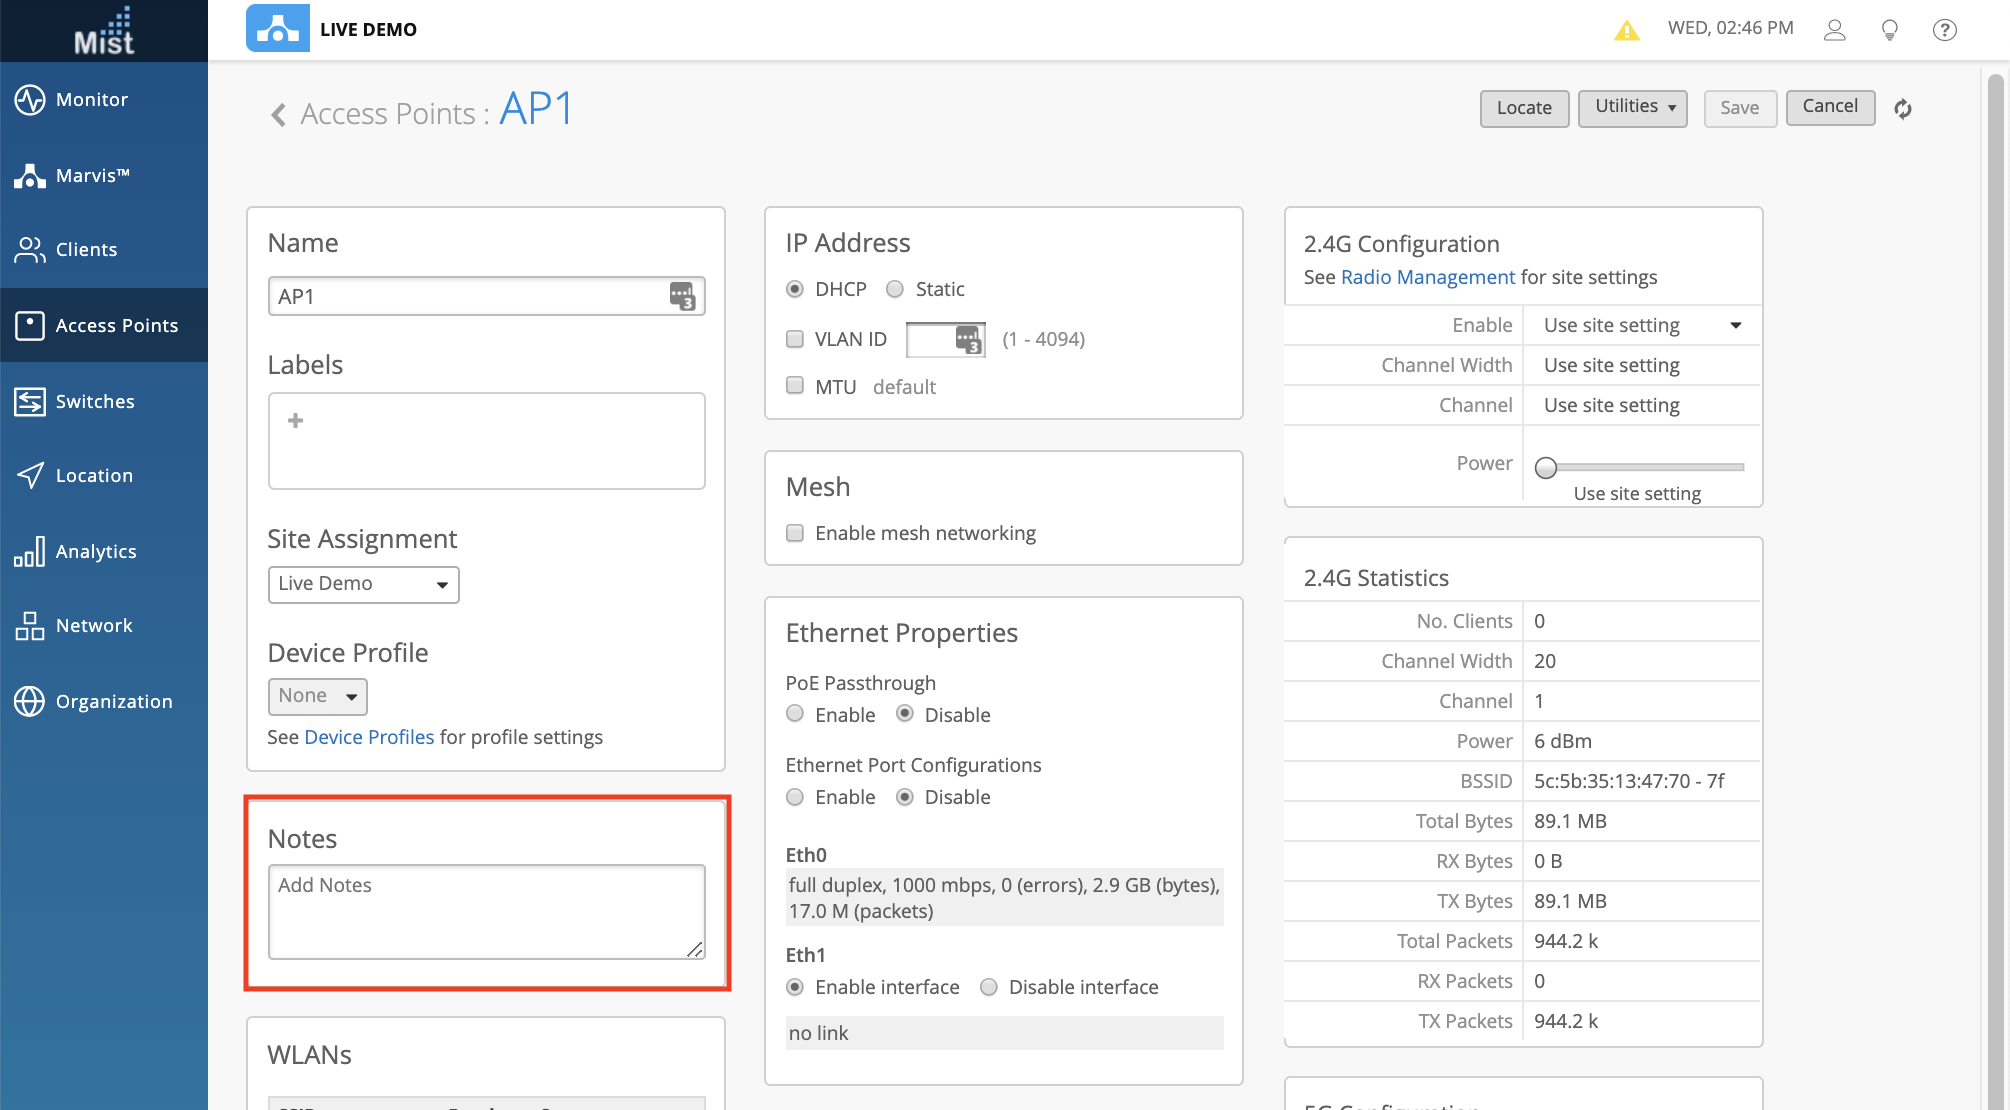
Task: Click into the Add Notes text area
Action: (486, 911)
